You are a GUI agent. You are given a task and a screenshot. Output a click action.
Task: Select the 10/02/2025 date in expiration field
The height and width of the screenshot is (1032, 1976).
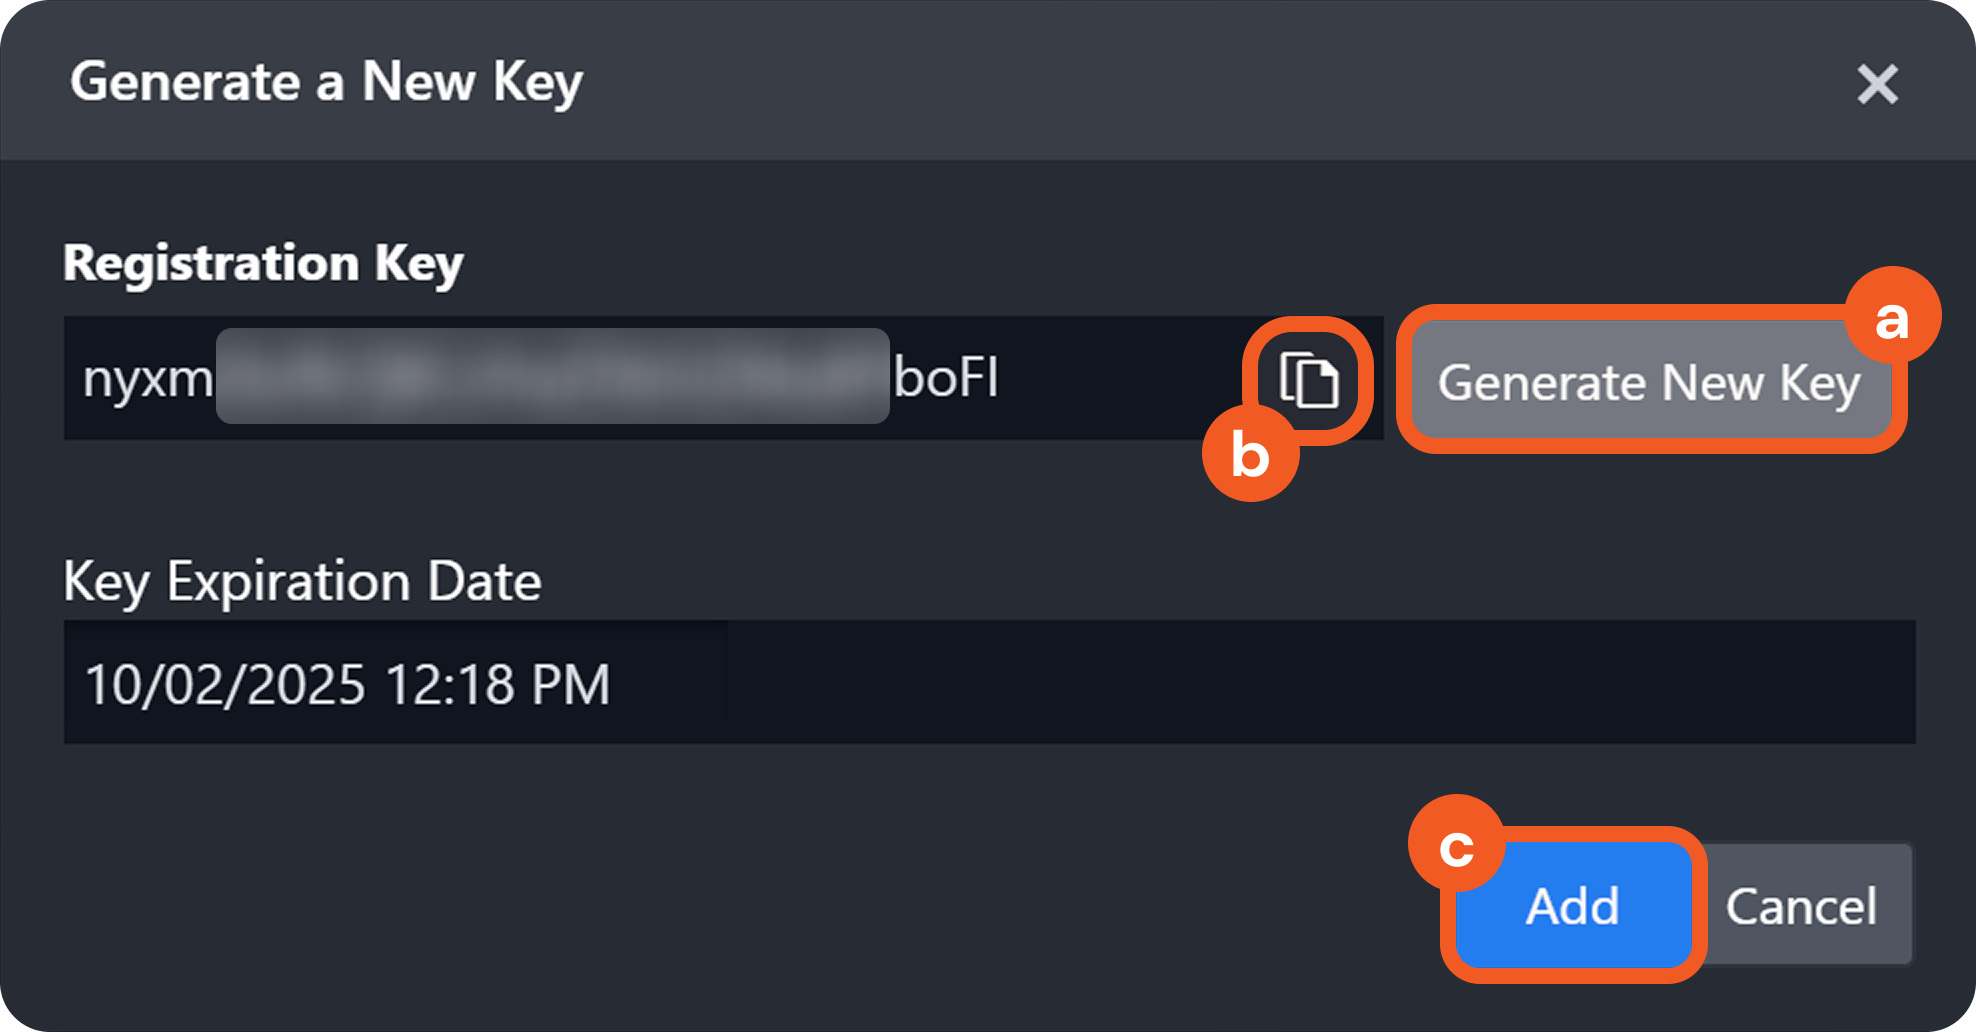(225, 685)
